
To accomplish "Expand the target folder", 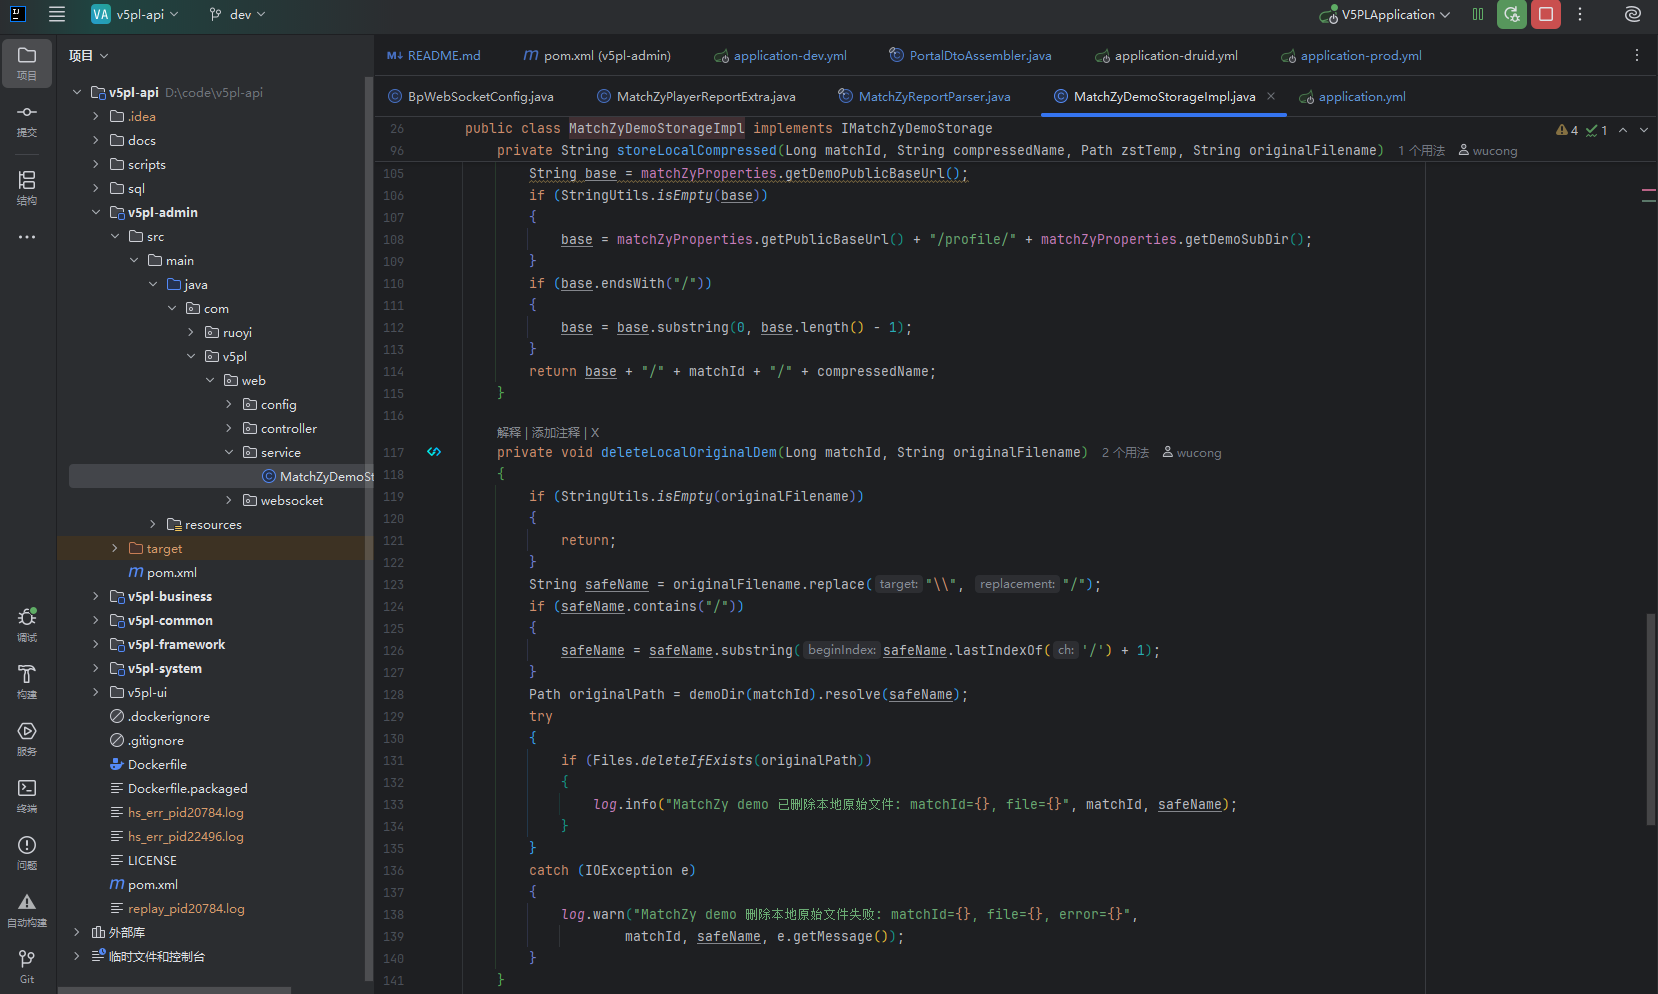I will coord(115,548).
